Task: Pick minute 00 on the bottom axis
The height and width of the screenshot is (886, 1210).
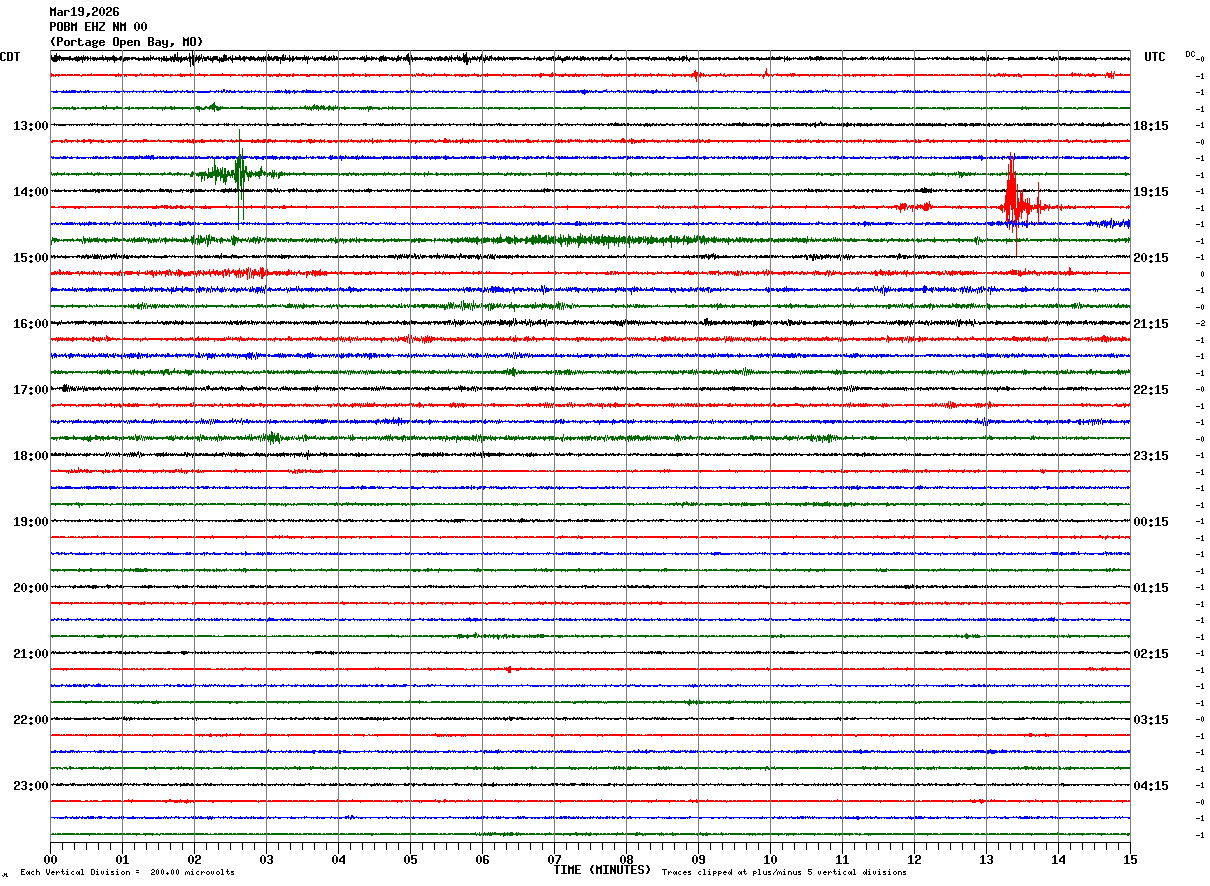Action: tap(50, 858)
